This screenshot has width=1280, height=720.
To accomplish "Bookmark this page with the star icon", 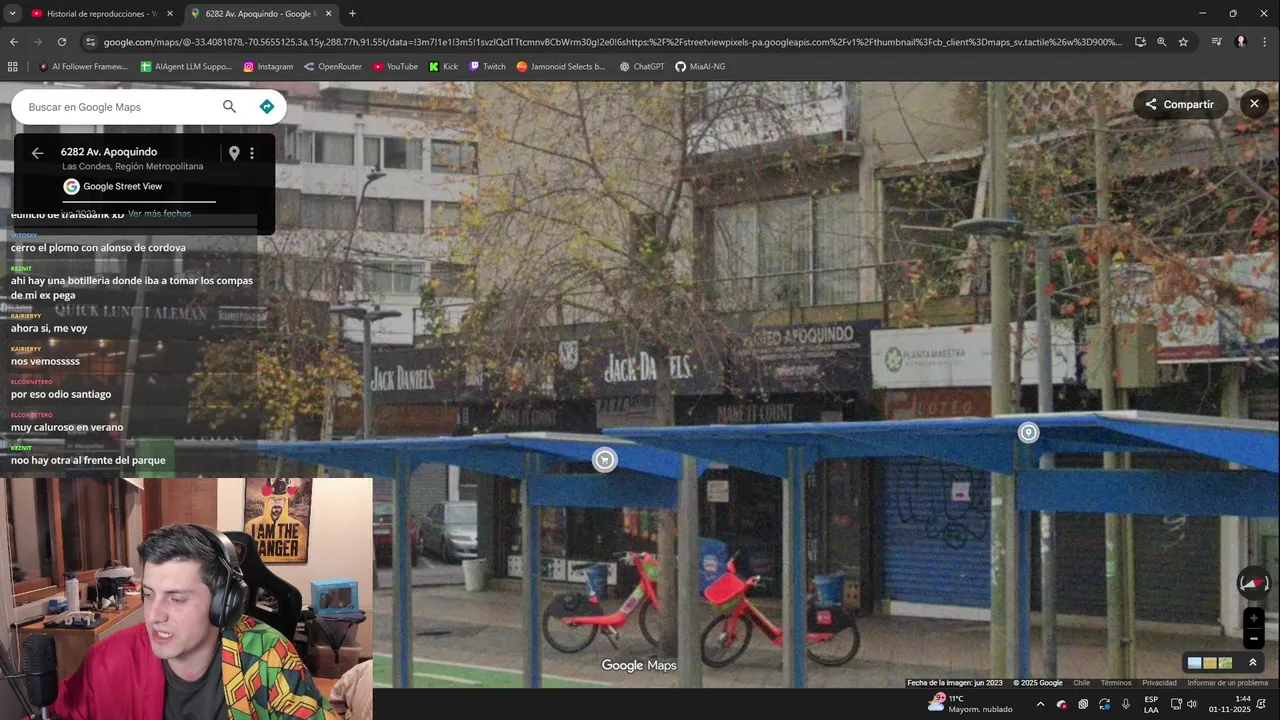I will tap(1183, 42).
